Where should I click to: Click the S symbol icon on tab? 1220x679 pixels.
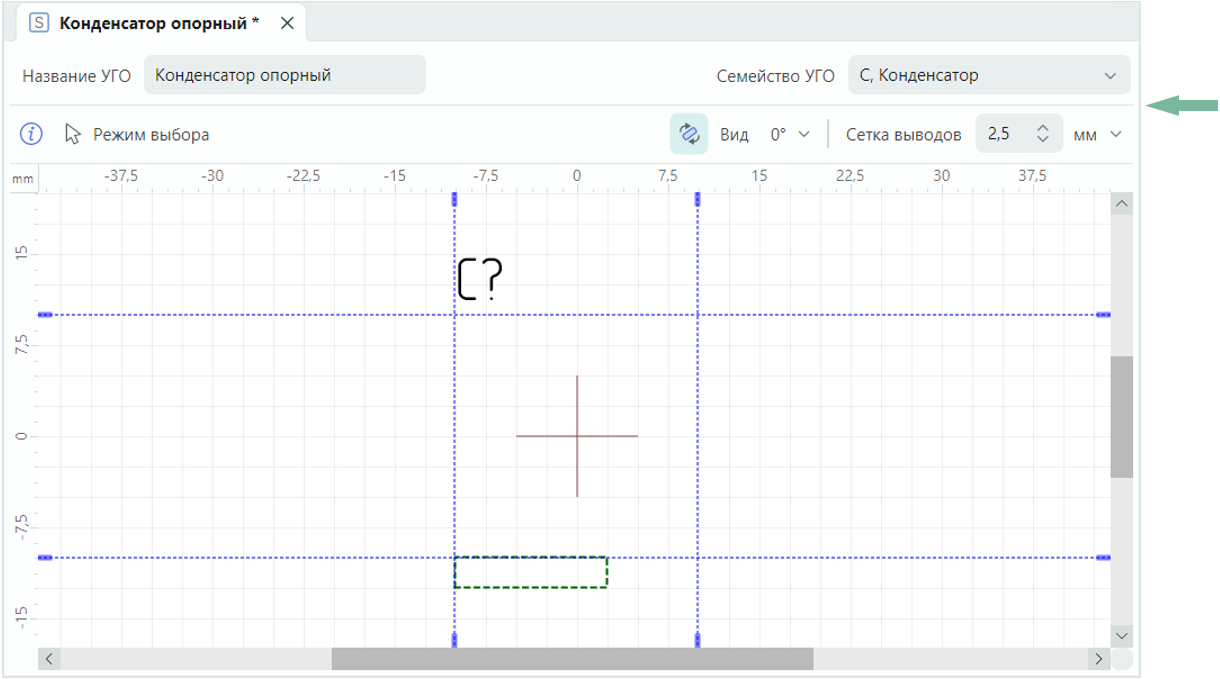coord(39,23)
